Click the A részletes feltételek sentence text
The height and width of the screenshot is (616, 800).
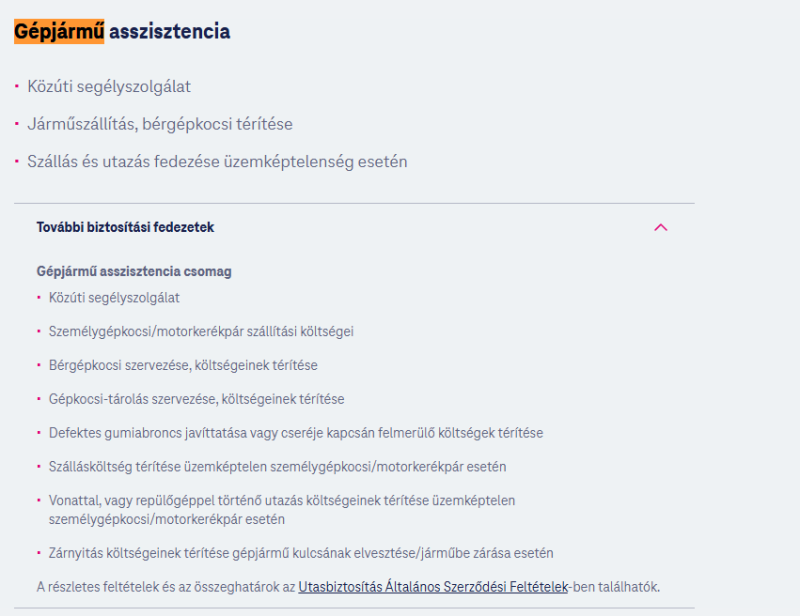(x=348, y=587)
